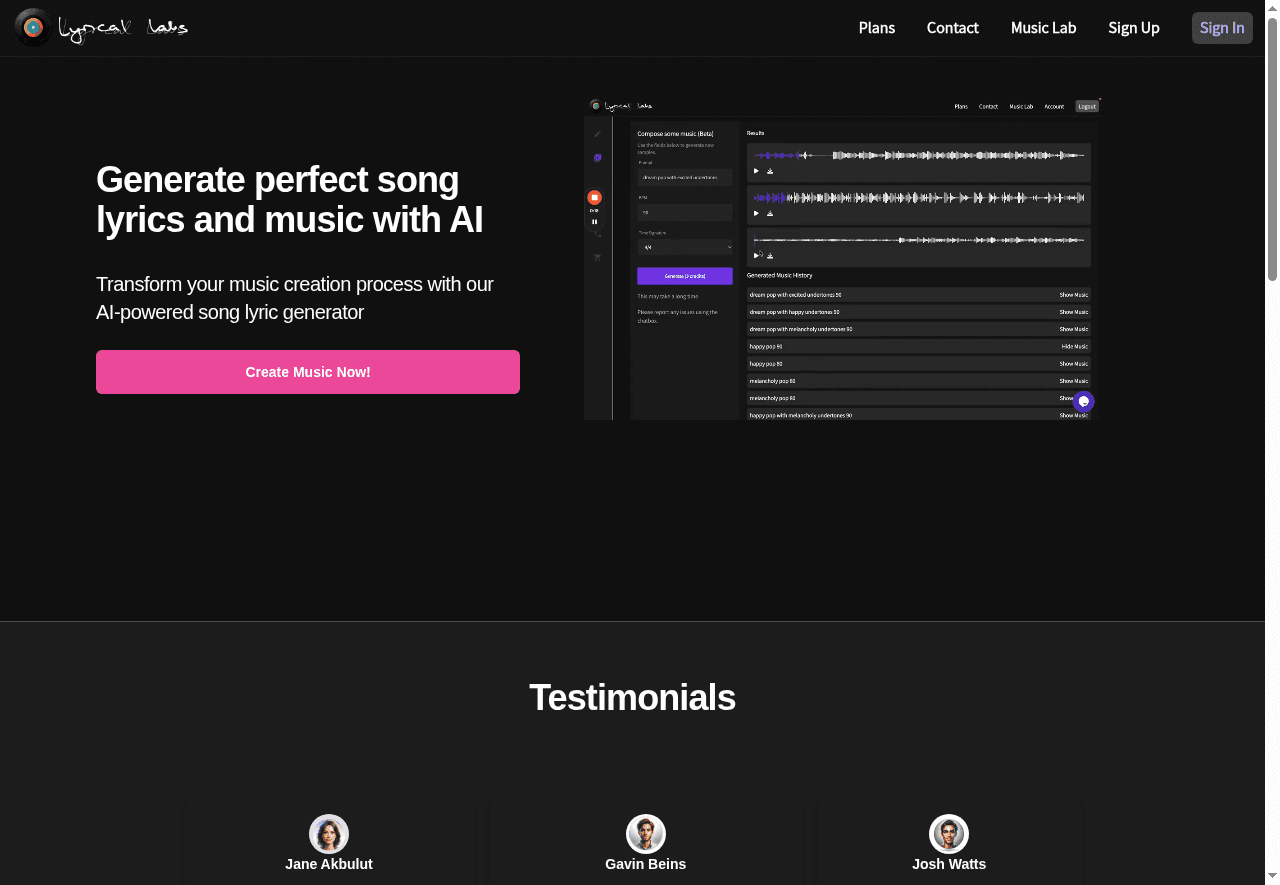Open the purple chat panel icon in sidebar

pos(597,157)
